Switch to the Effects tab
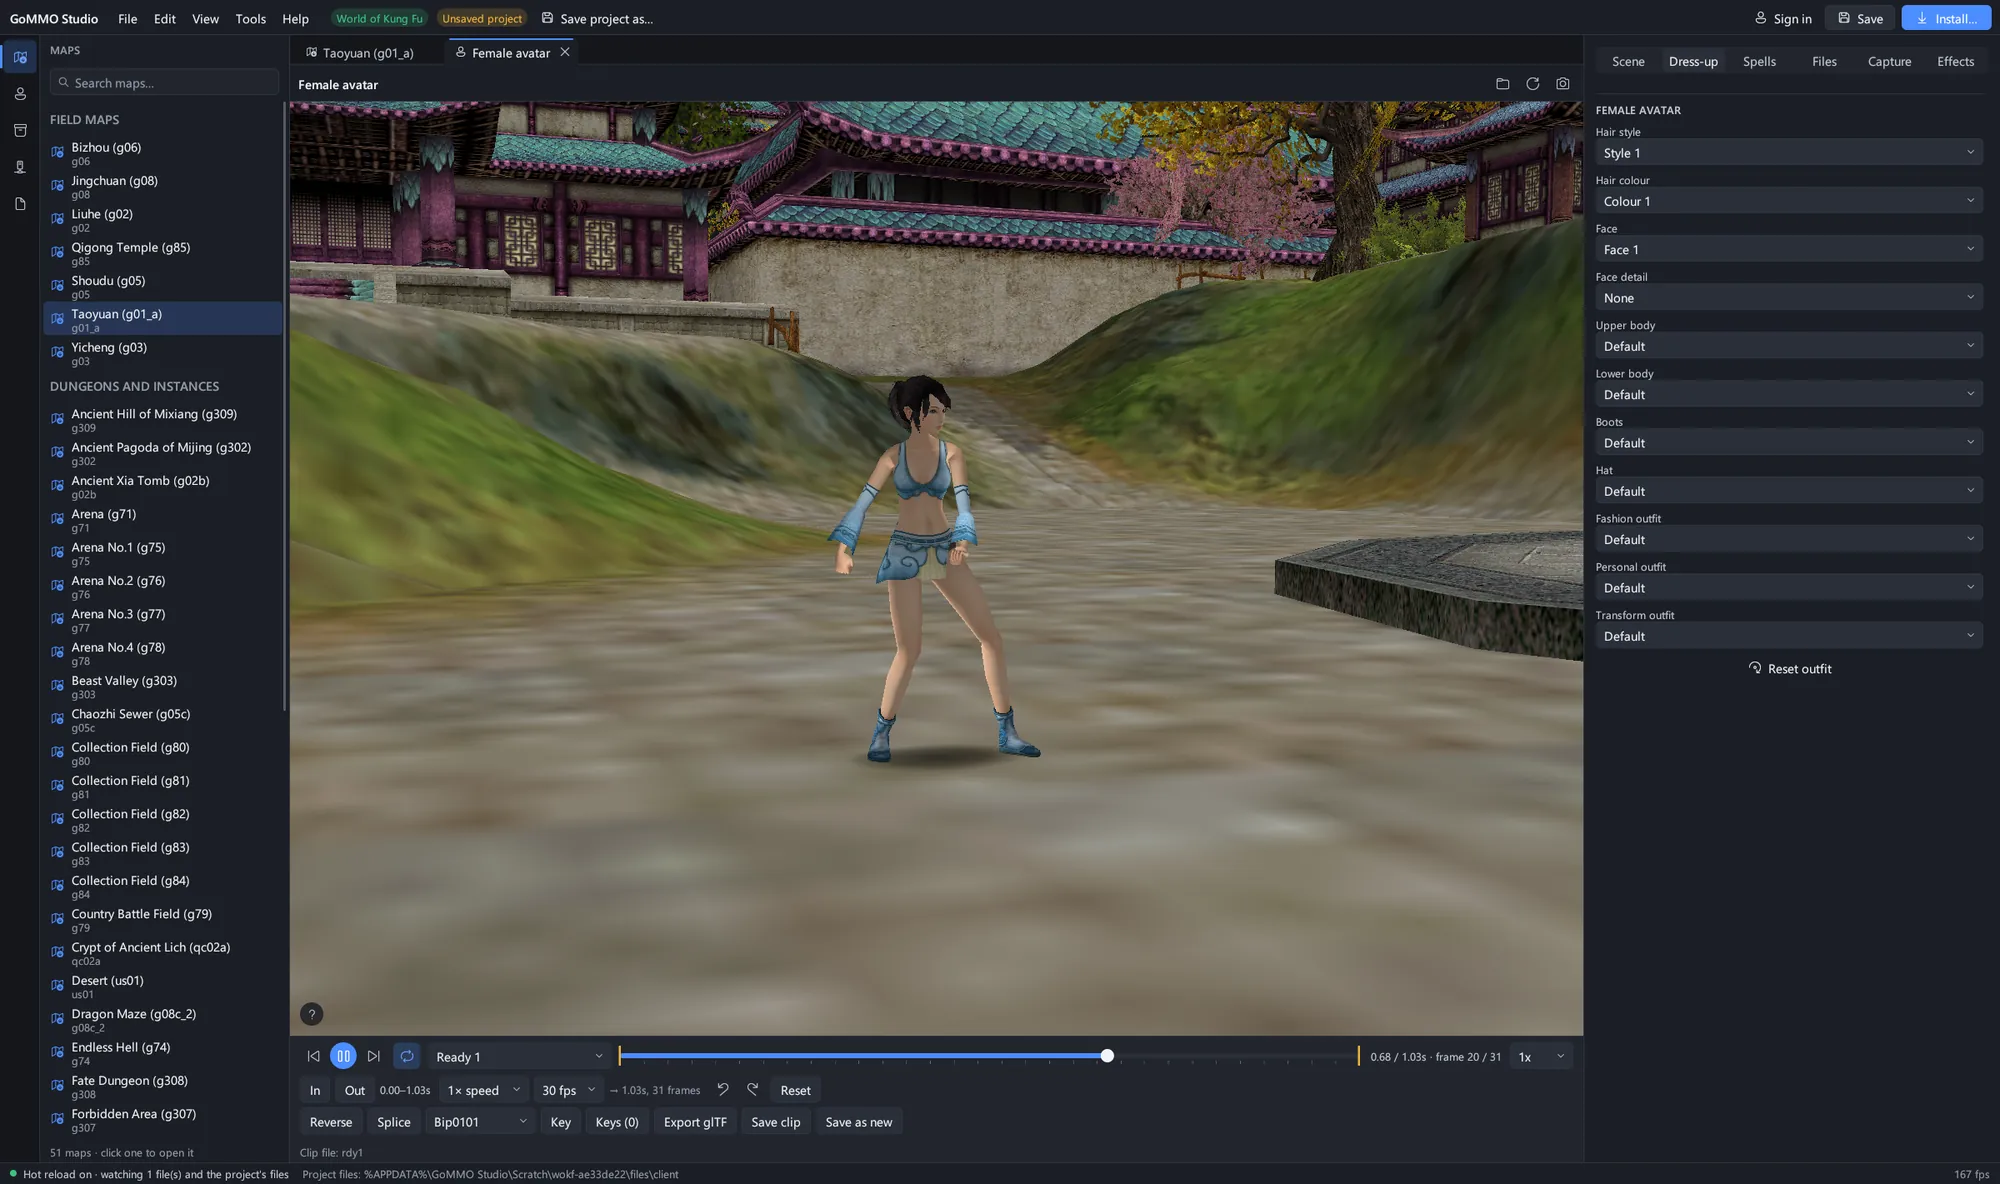Screen dimensions: 2000x1184 (1955, 61)
